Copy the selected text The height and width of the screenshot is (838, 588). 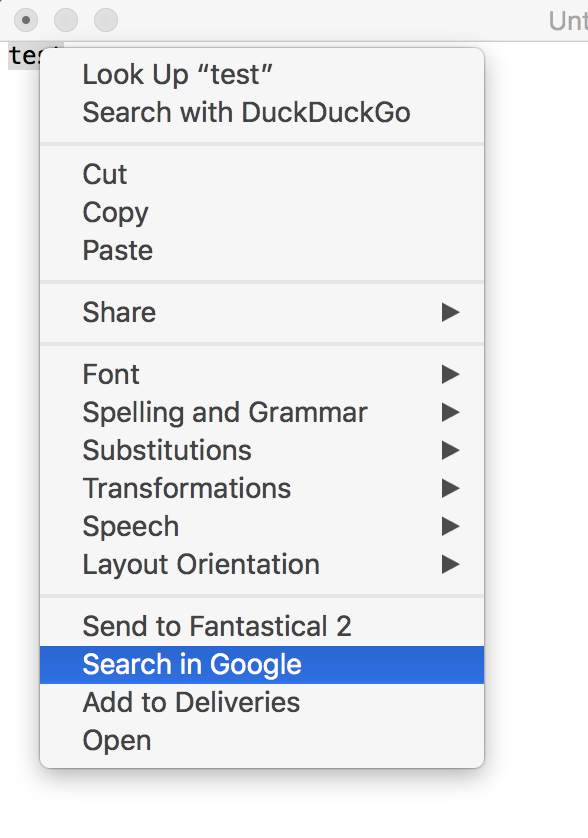tap(262, 213)
